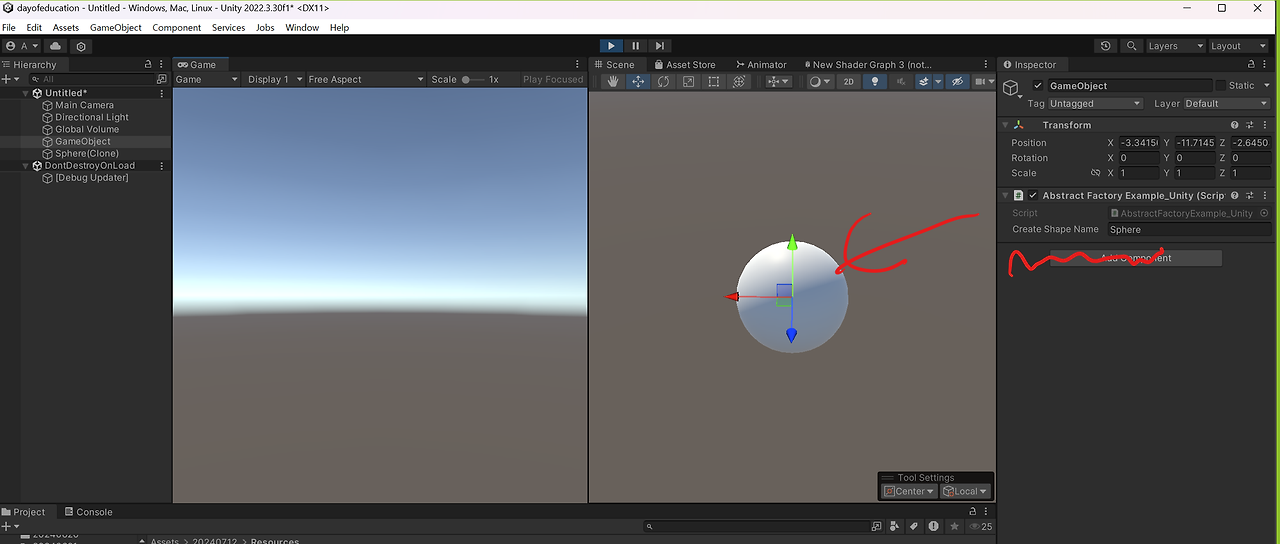Select the Move tool in Scene toolbar
Image resolution: width=1280 pixels, height=544 pixels.
tap(638, 82)
